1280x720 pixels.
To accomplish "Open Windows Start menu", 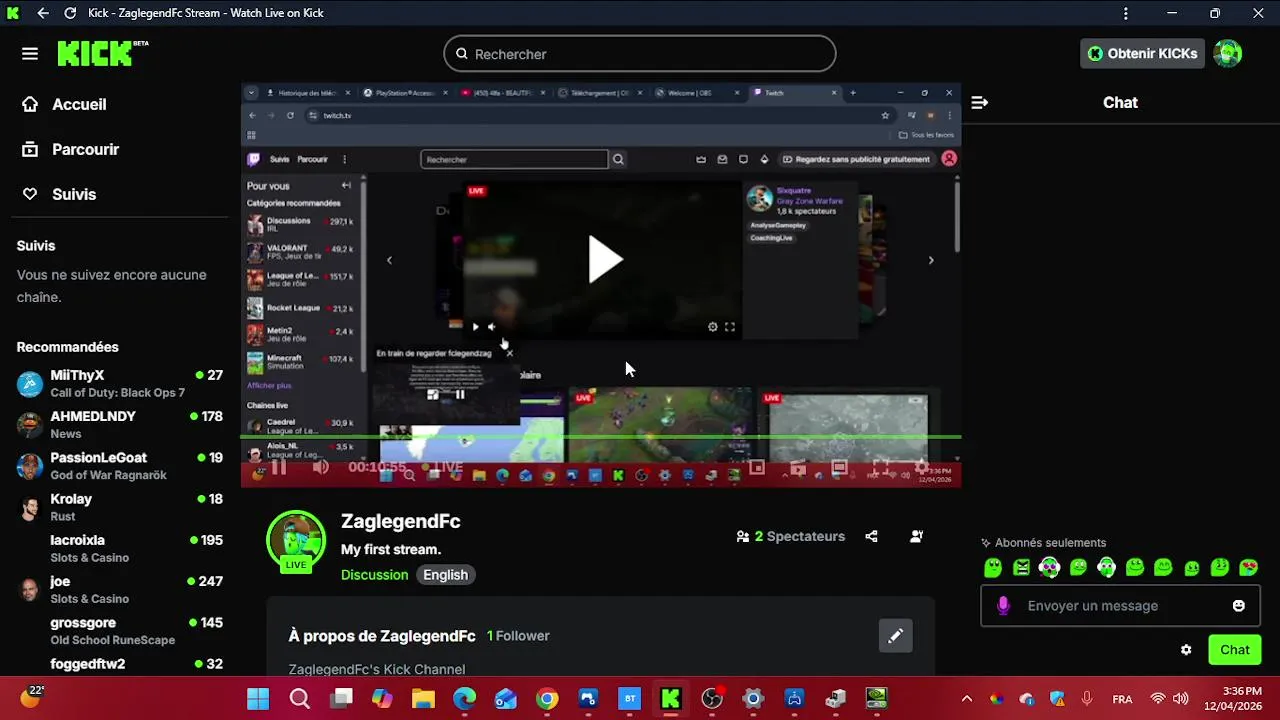I will (258, 698).
